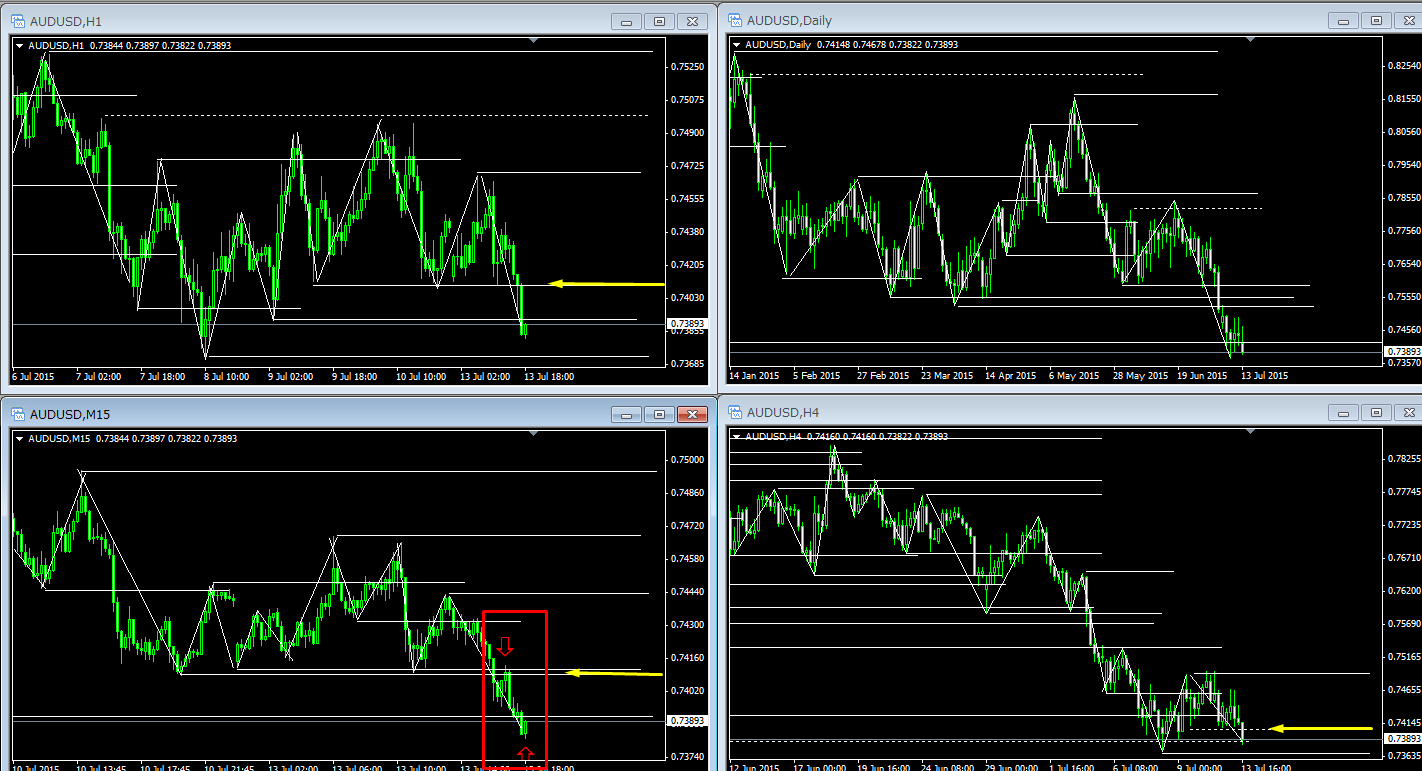Image resolution: width=1422 pixels, height=771 pixels.
Task: Maximize the AUDUSD,H1 chart window
Action: tap(659, 21)
